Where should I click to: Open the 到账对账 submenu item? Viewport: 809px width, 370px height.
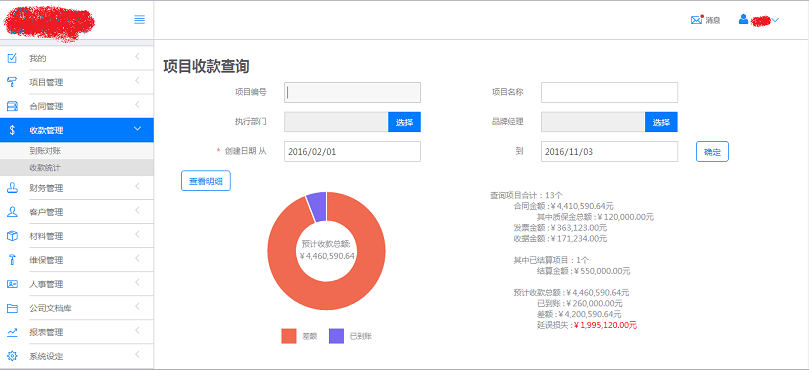[x=77, y=151]
